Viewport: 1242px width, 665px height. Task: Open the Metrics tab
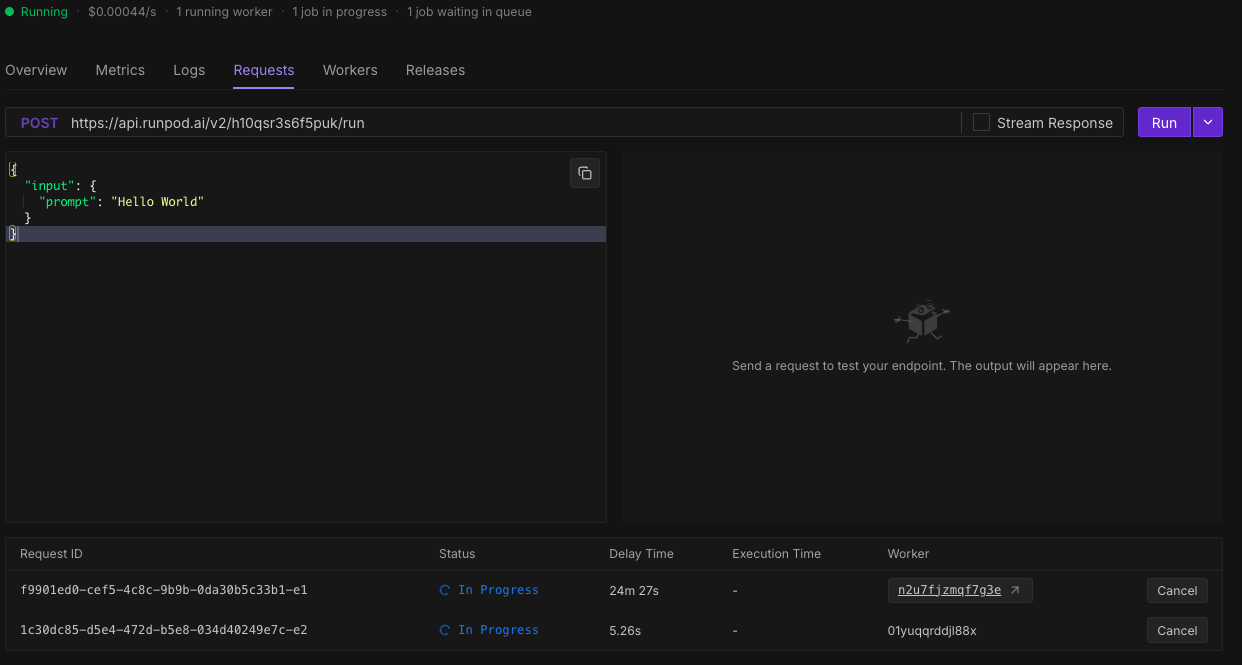pos(120,70)
